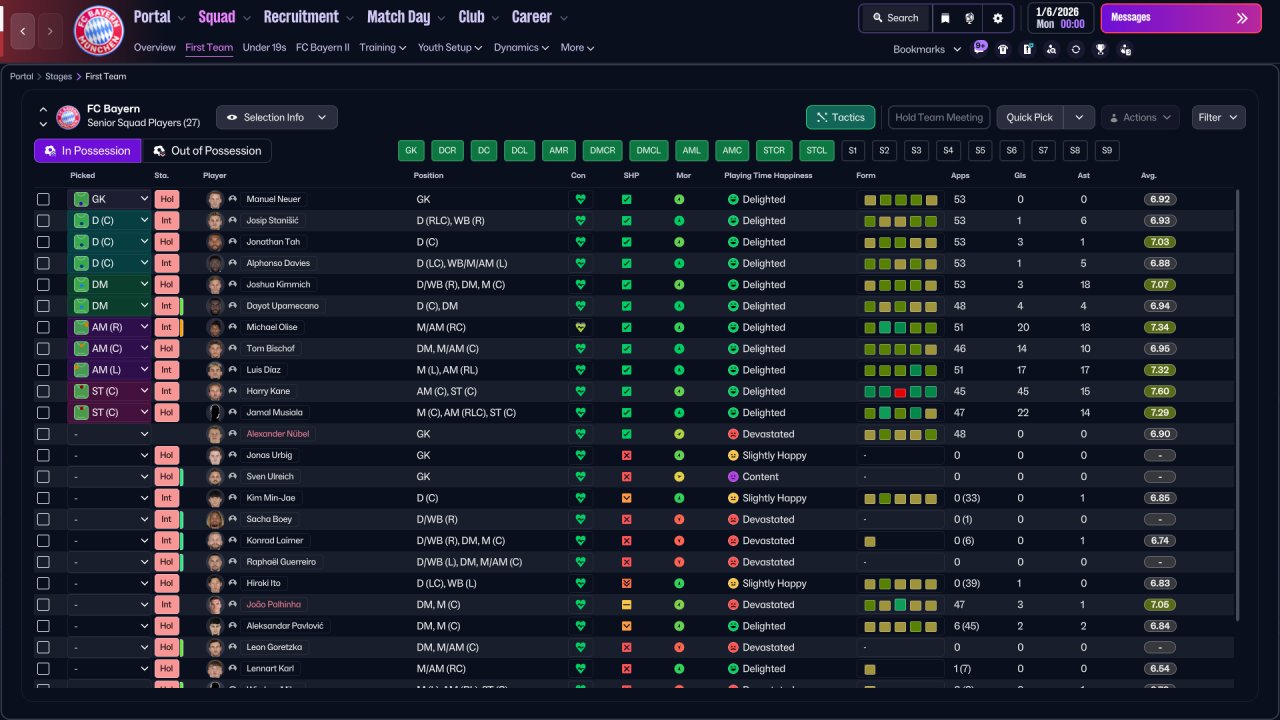Image resolution: width=1280 pixels, height=720 pixels.
Task: Switch to the Under 19s tab
Action: click(x=264, y=47)
